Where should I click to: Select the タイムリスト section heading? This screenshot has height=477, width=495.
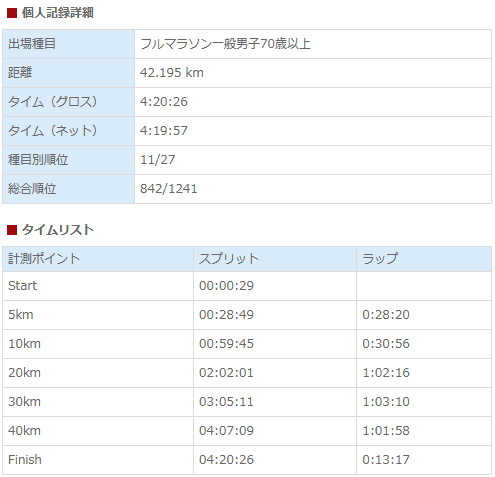point(58,230)
